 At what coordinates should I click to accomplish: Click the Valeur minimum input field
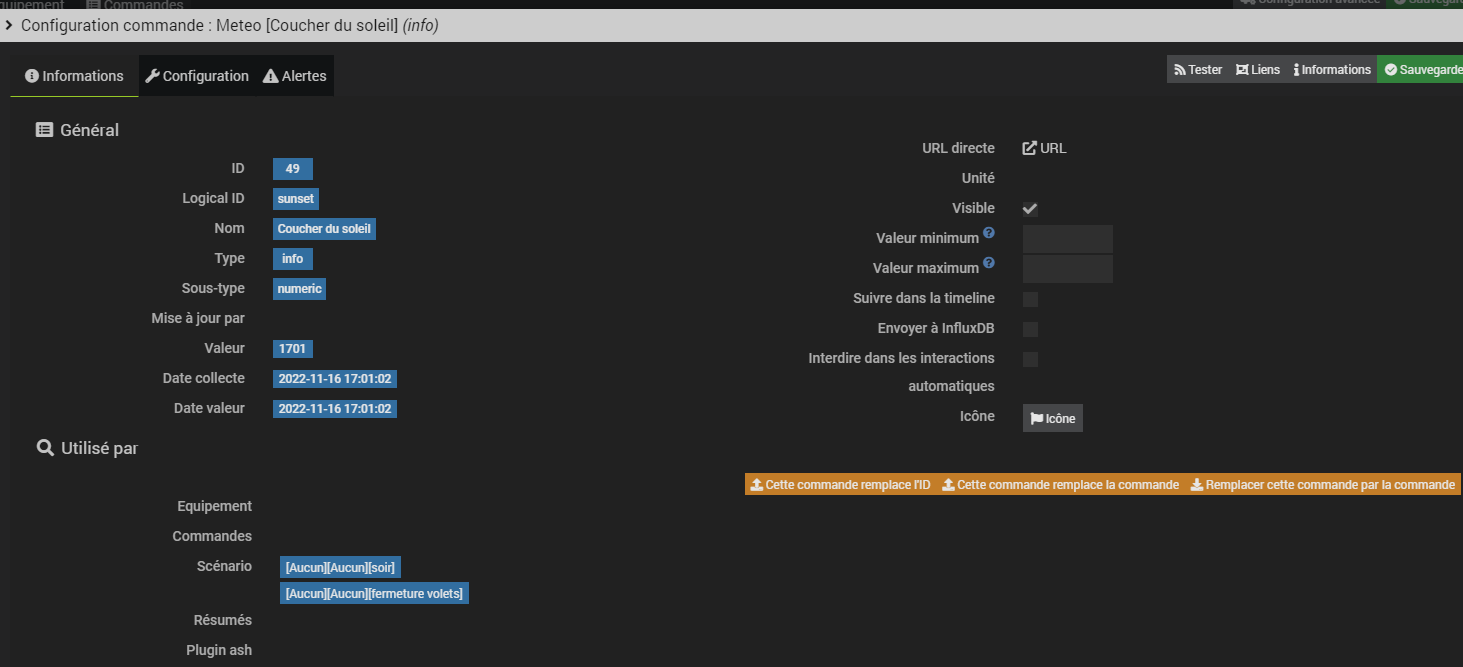click(x=1068, y=239)
